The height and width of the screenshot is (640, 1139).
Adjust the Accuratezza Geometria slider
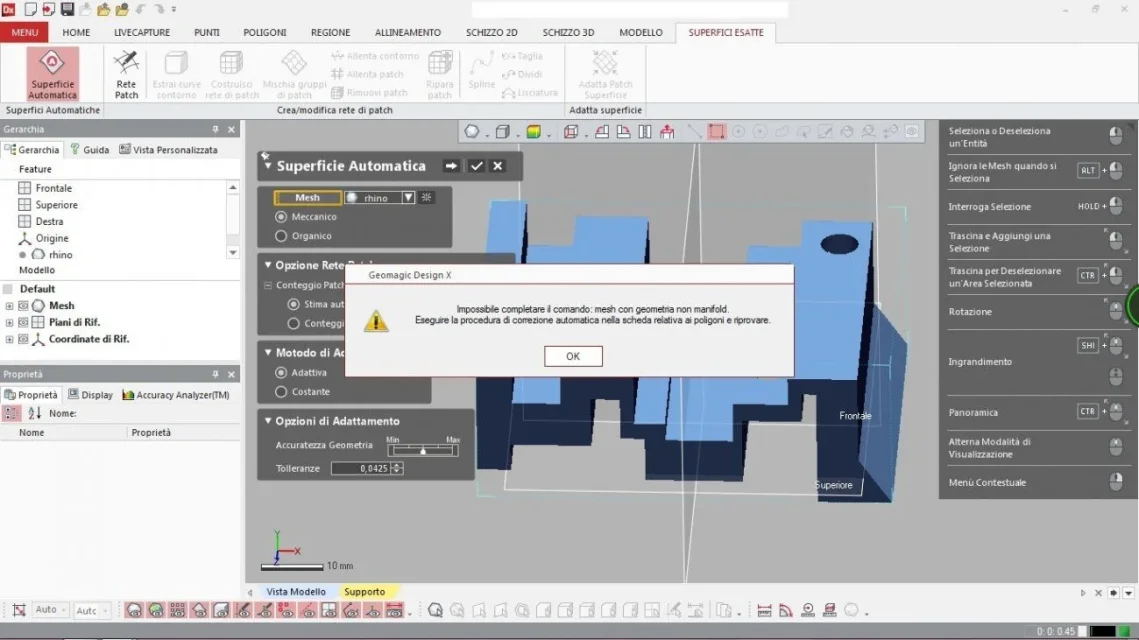coord(423,450)
